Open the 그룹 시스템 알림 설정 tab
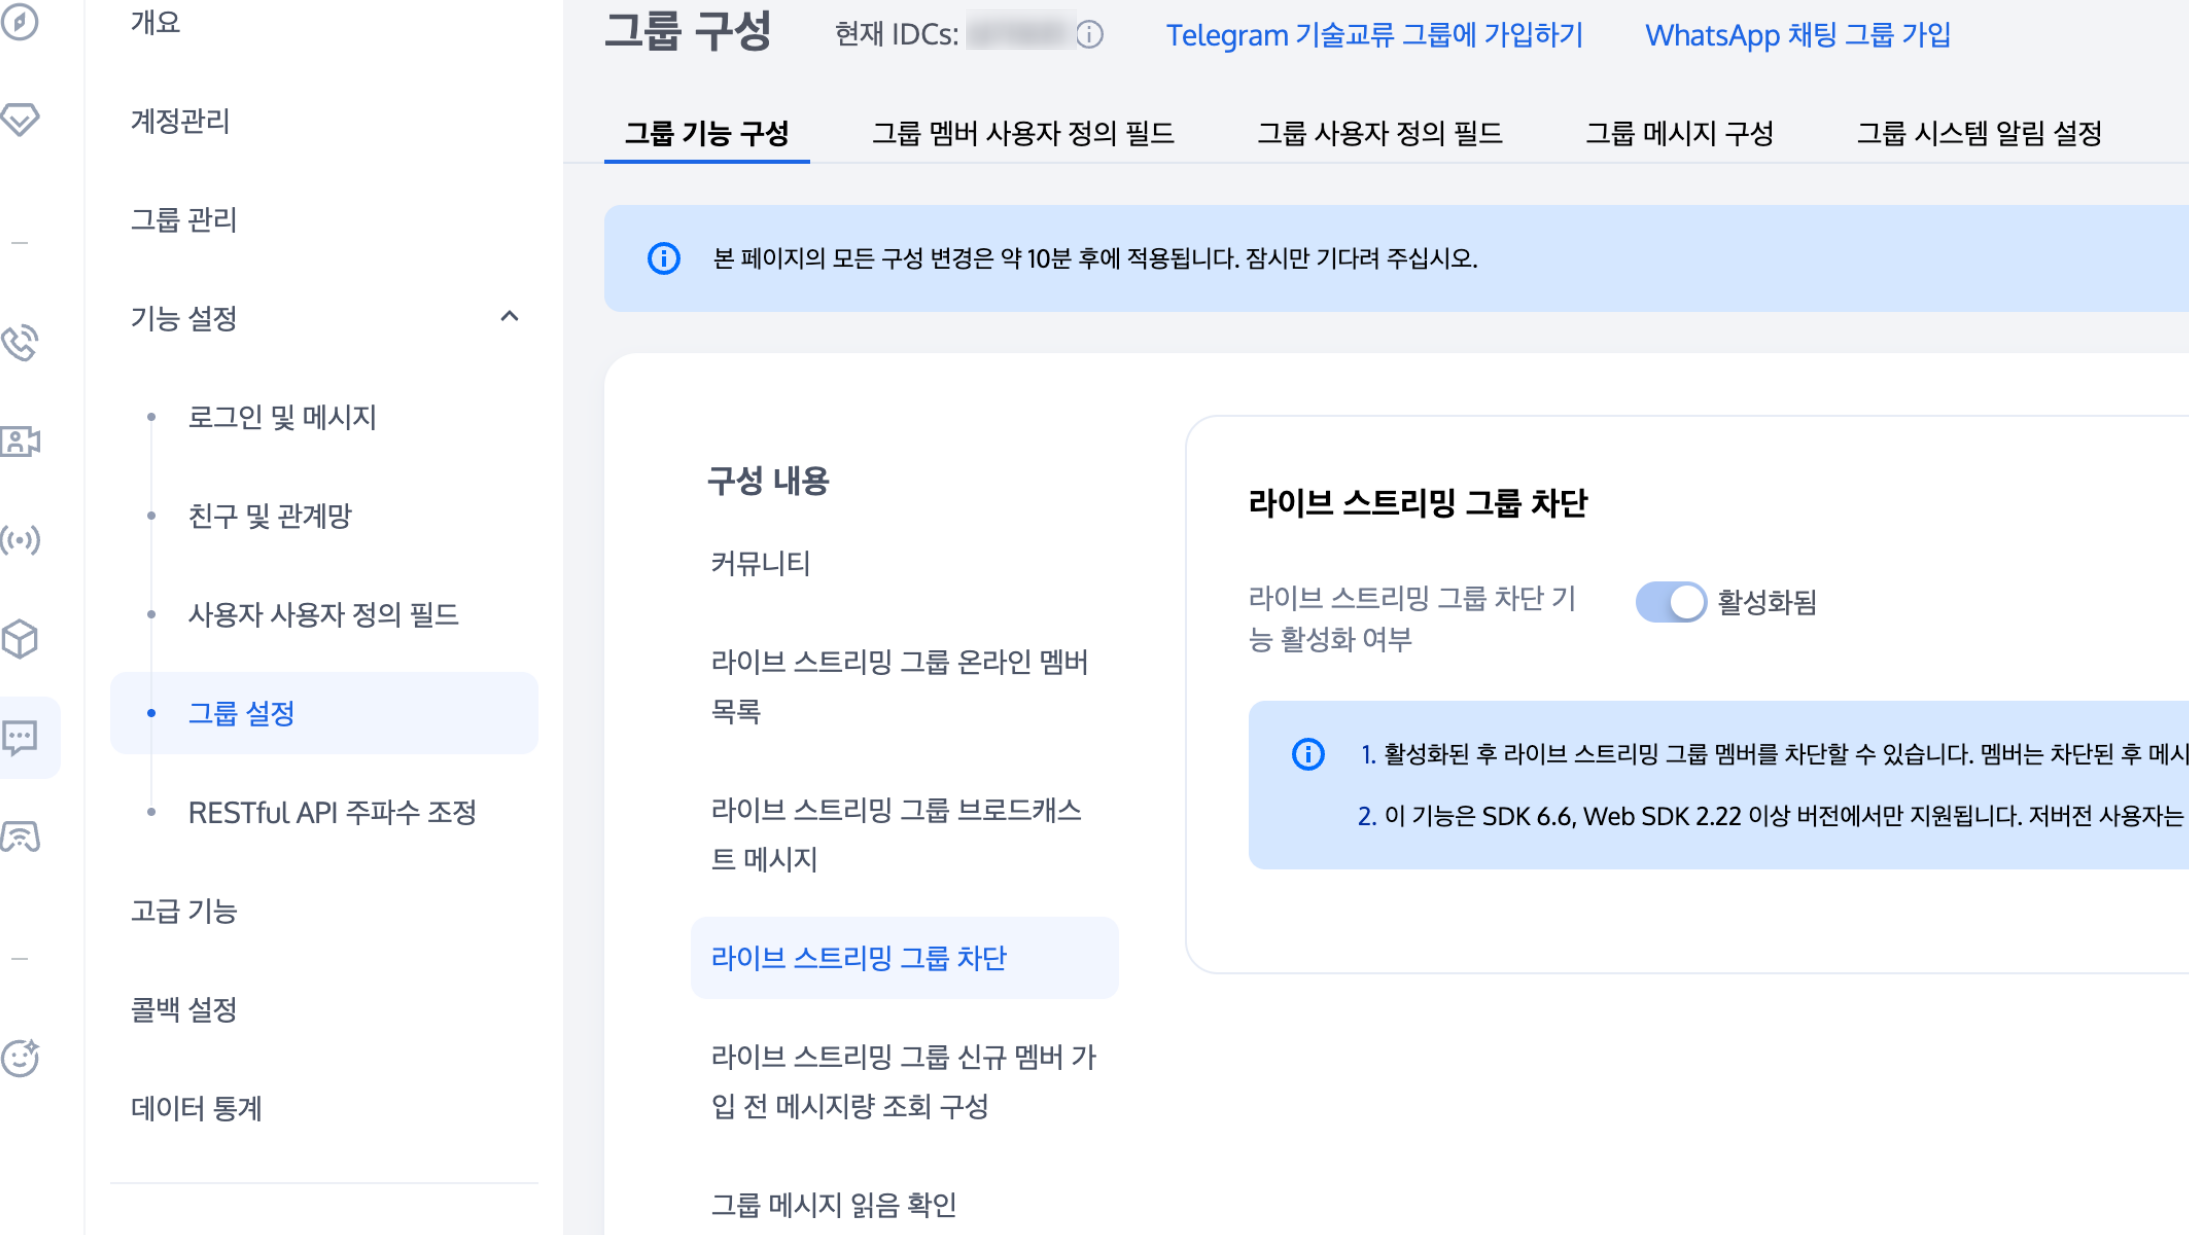2189x1235 pixels. pyautogui.click(x=1978, y=133)
